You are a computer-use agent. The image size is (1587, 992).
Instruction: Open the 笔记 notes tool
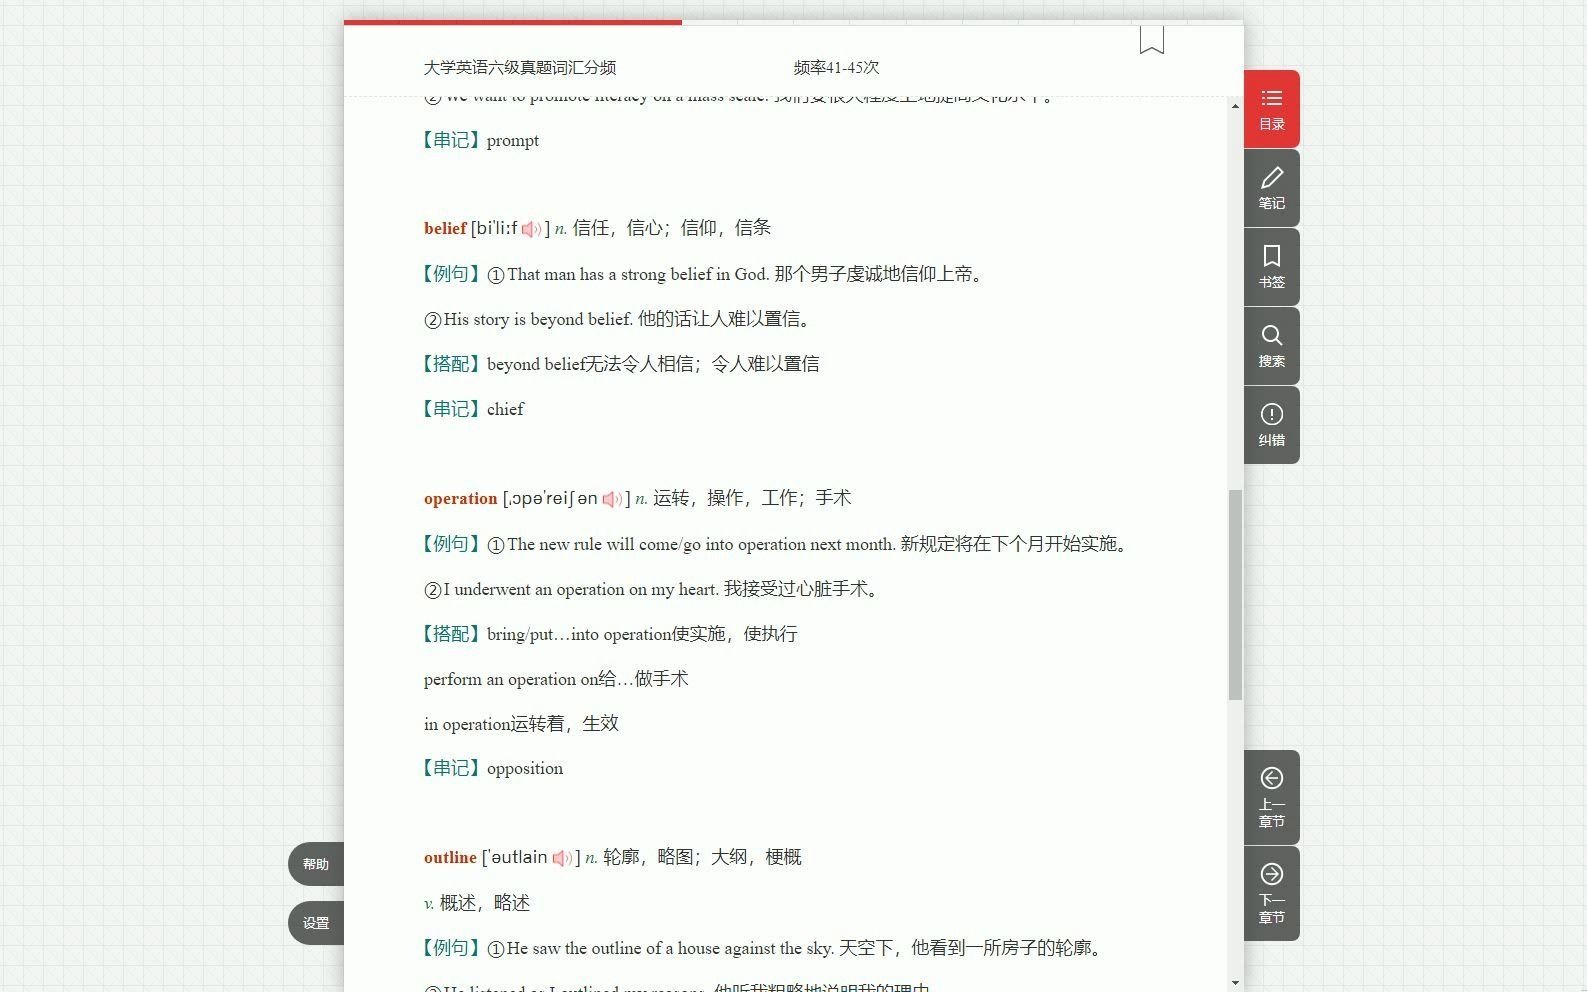pos(1271,188)
